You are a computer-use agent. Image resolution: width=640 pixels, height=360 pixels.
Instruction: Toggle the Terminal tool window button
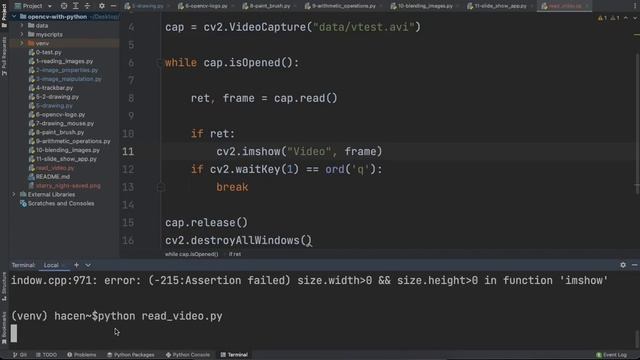(x=234, y=355)
